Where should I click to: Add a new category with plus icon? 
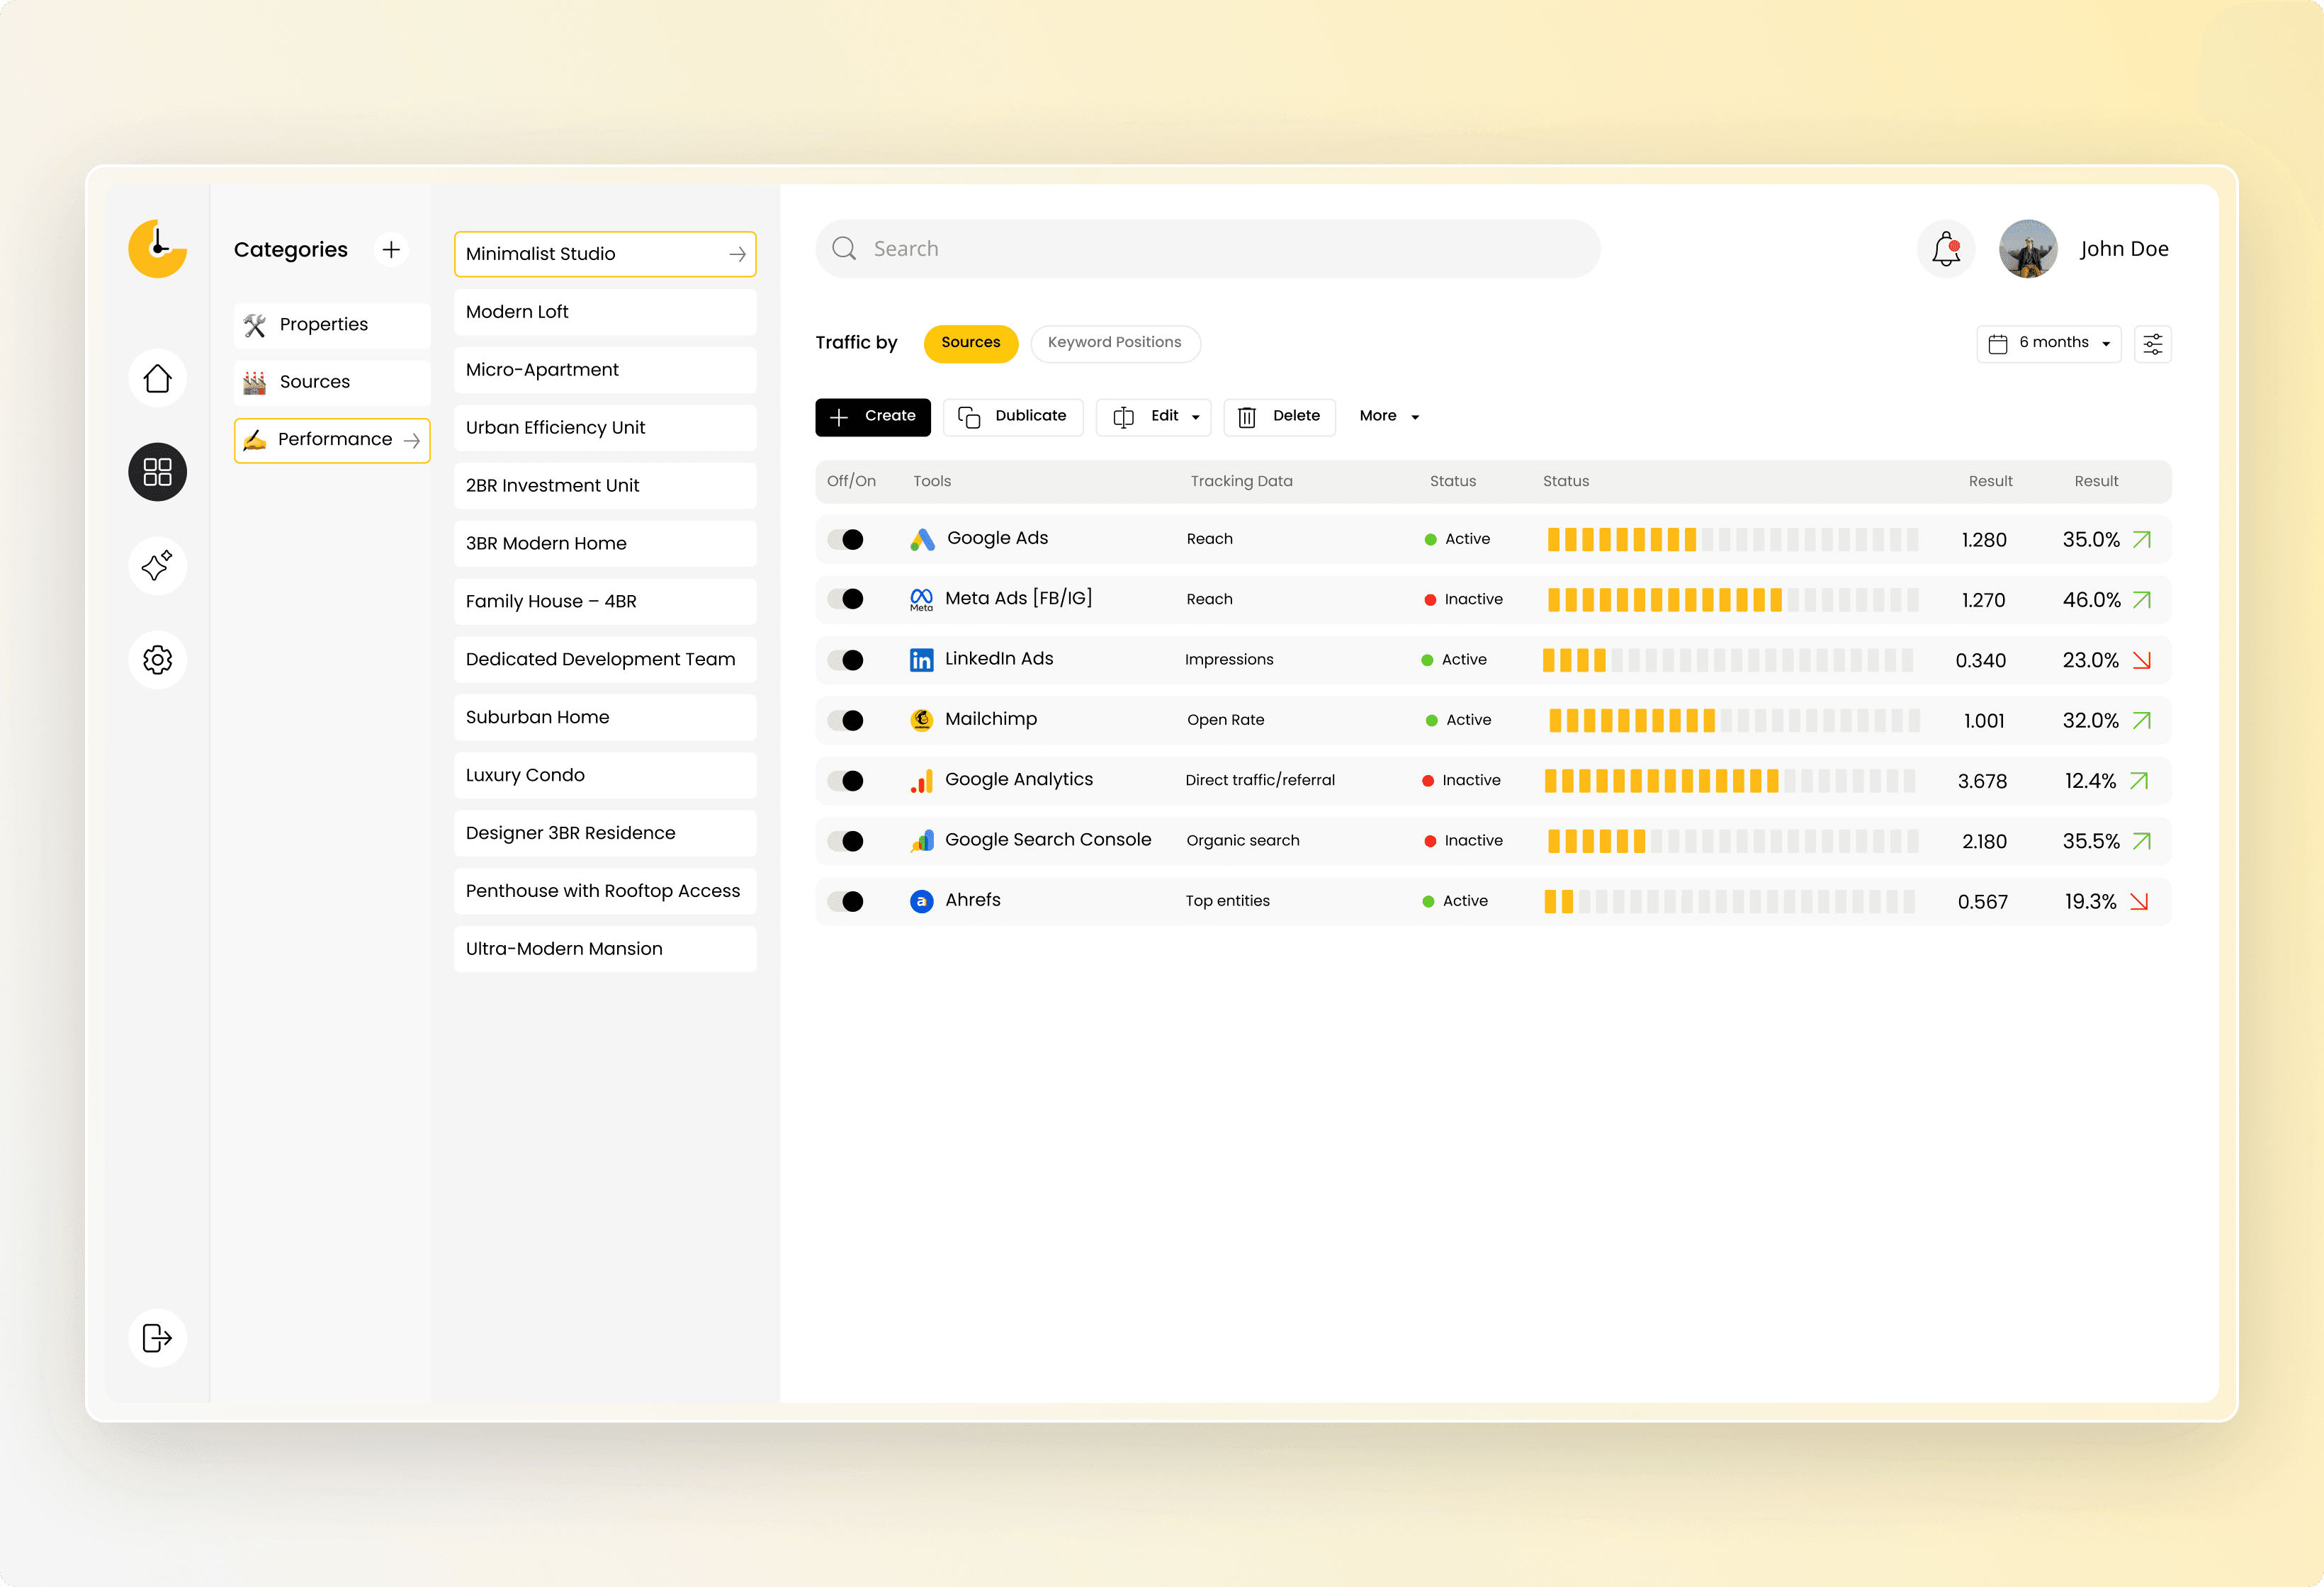391,249
